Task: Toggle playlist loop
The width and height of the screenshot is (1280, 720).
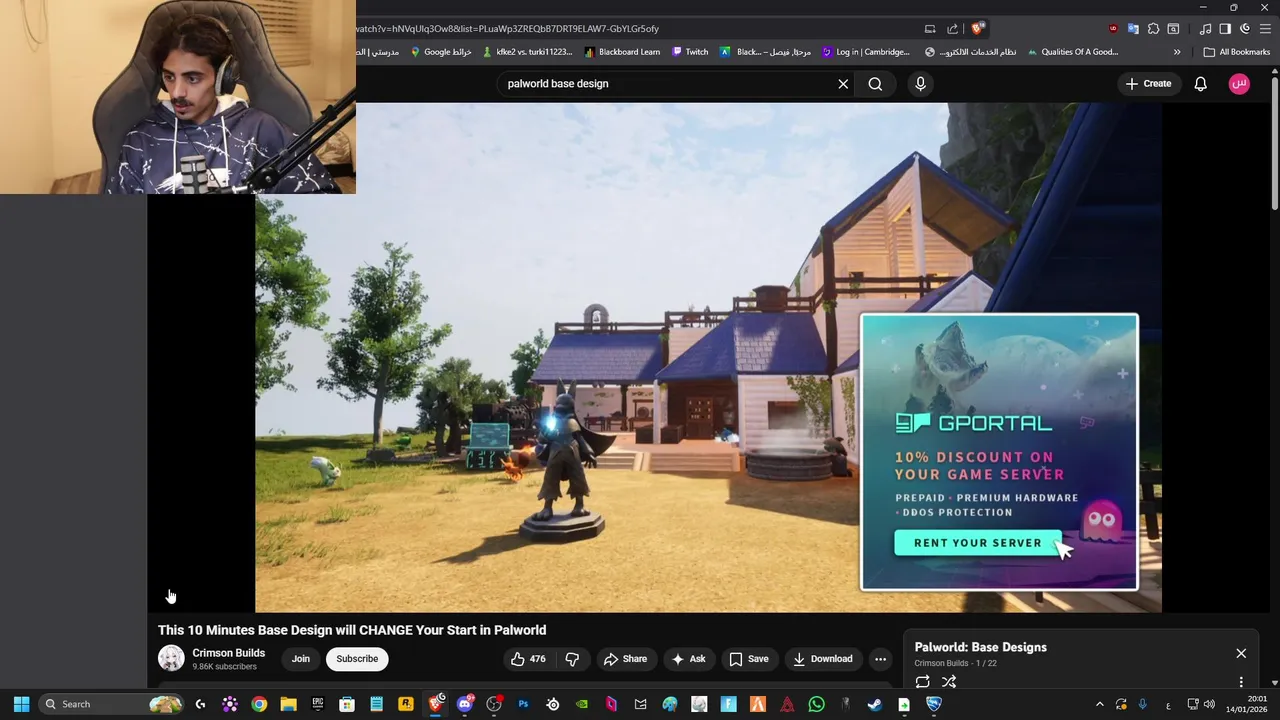Action: 922,682
